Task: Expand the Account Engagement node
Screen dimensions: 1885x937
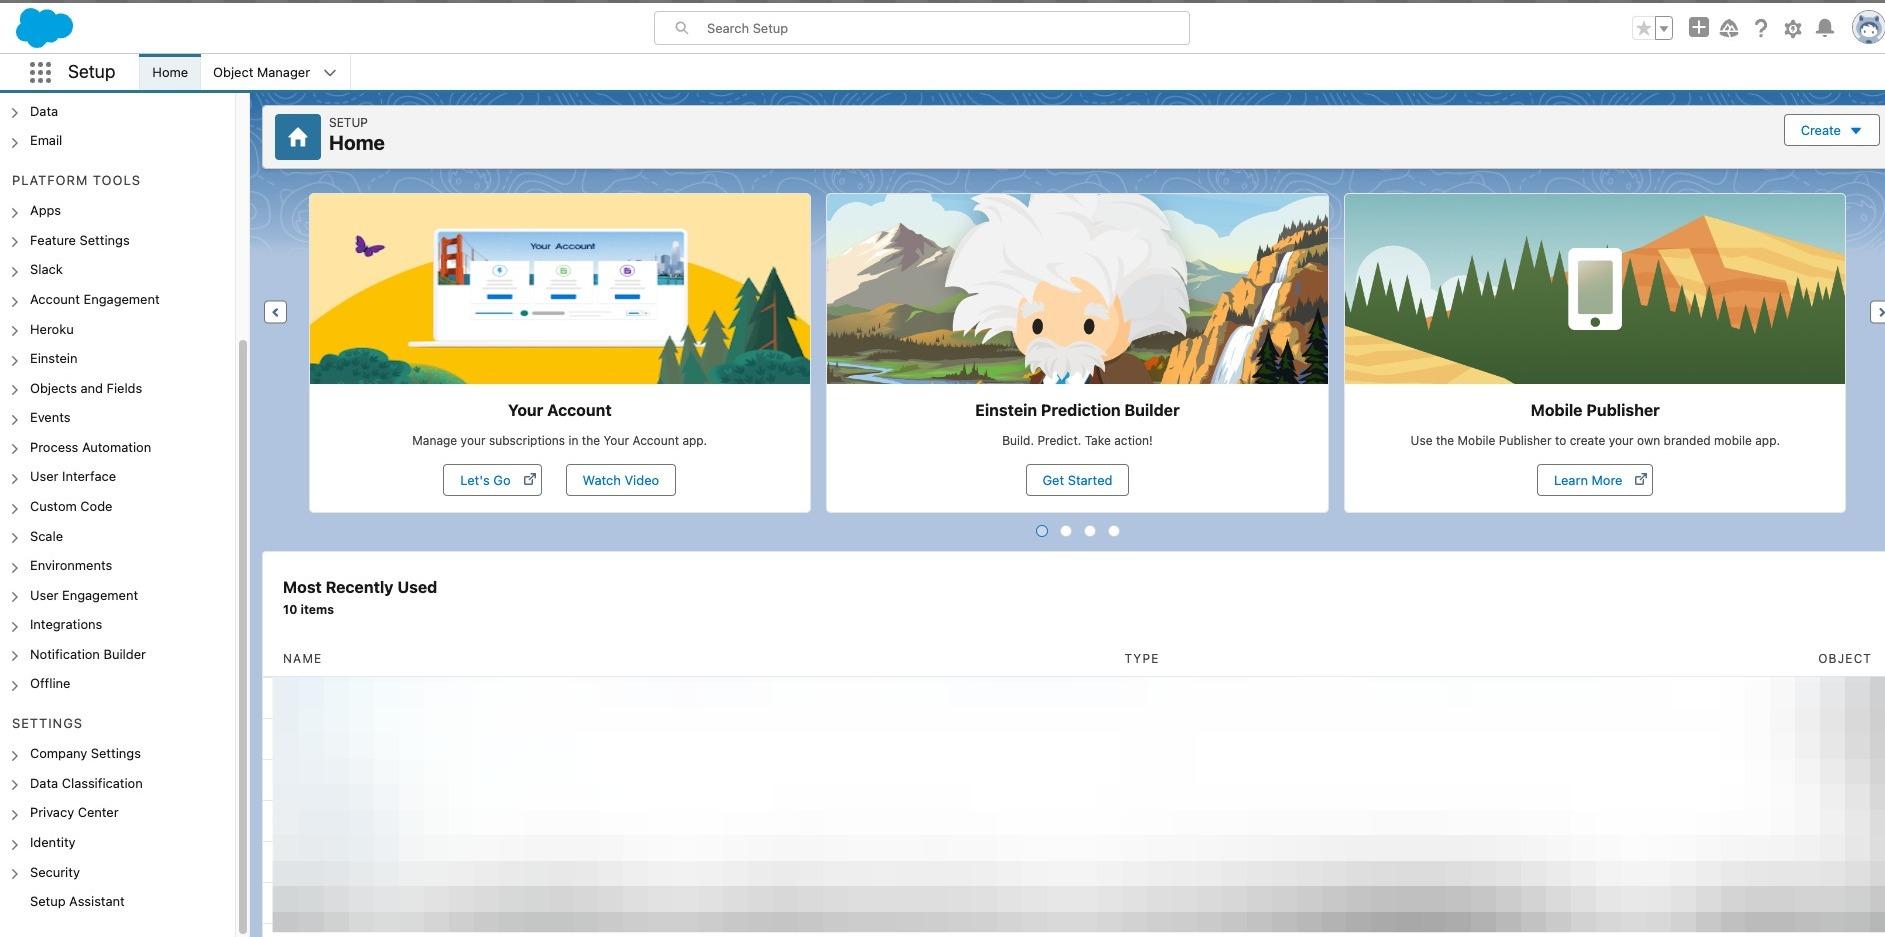Action: tap(15, 300)
